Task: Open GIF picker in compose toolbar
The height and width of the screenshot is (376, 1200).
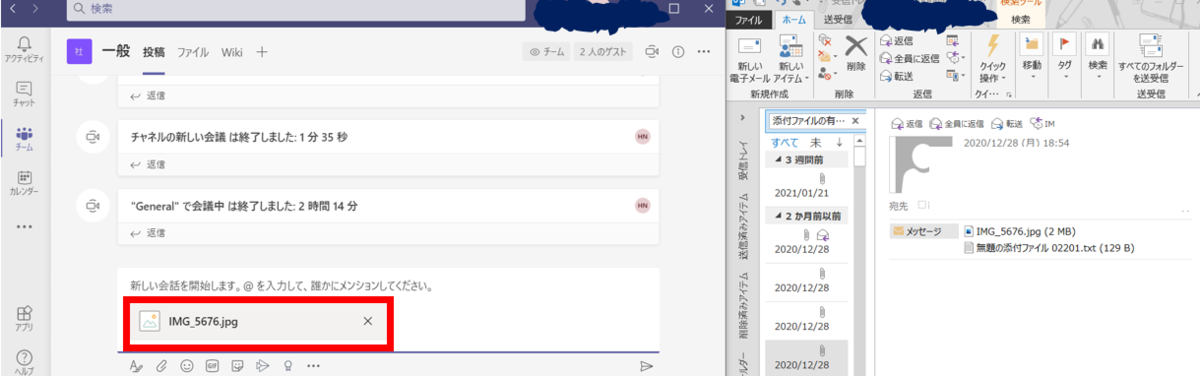Action: (x=212, y=366)
